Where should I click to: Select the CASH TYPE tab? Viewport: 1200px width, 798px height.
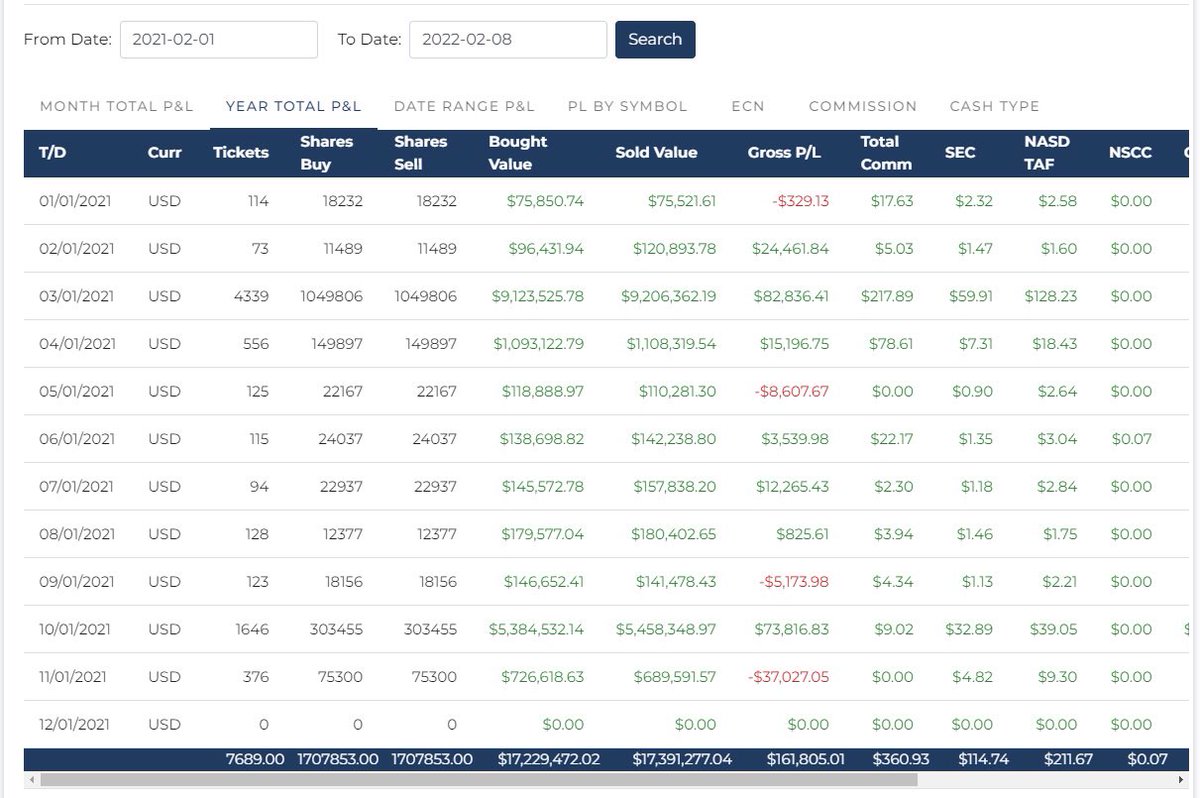click(x=994, y=106)
